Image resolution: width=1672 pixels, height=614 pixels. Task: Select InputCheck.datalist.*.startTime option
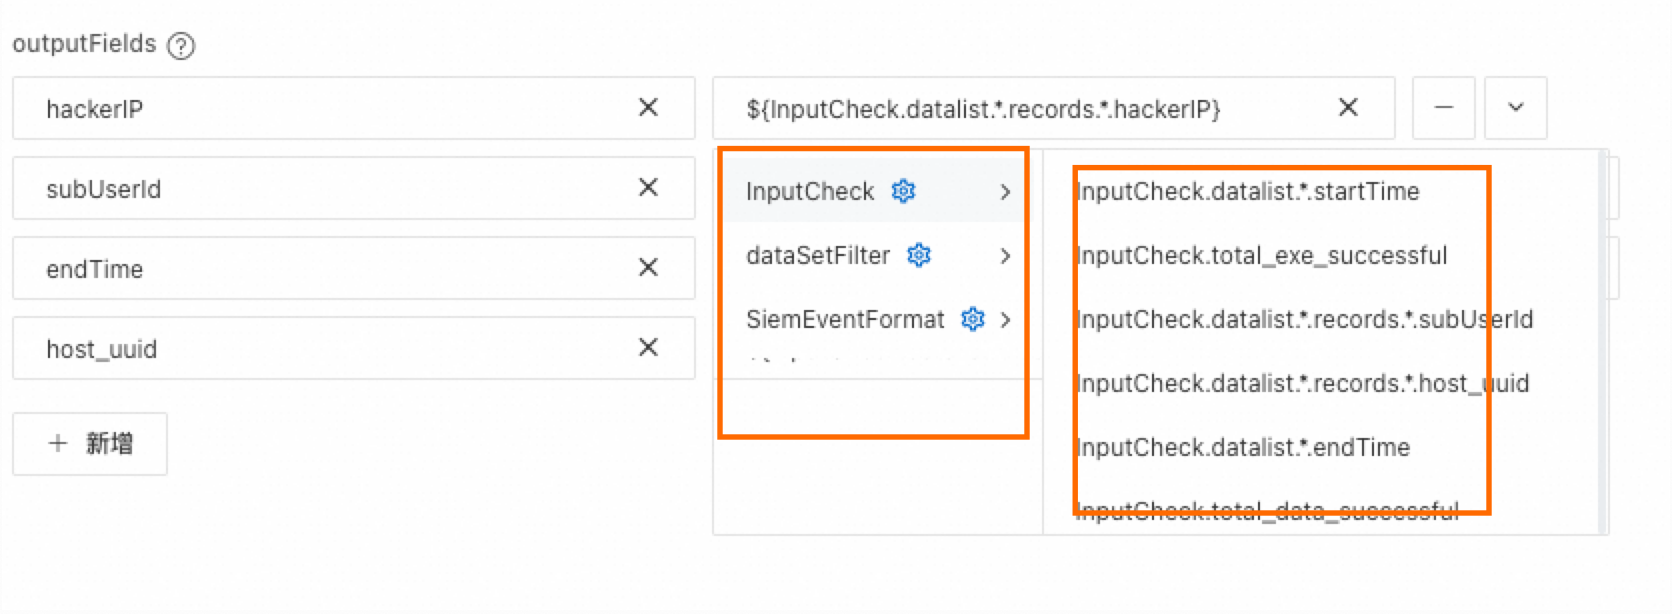tap(1247, 192)
